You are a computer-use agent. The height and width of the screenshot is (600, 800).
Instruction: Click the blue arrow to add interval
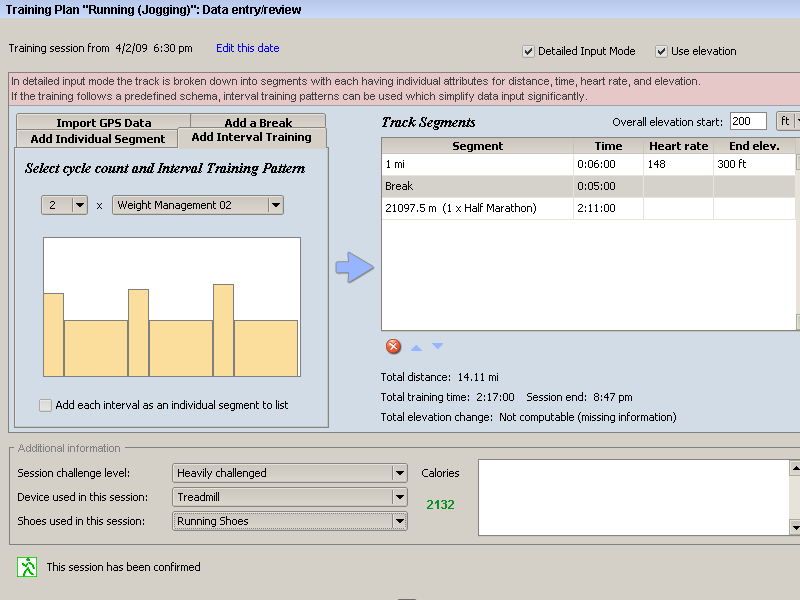354,267
